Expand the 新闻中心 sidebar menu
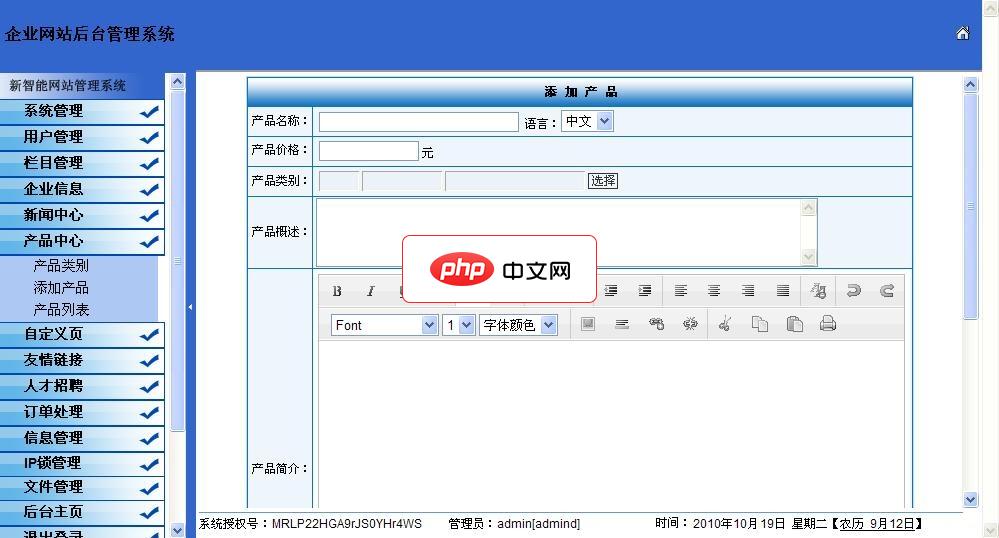 (82, 215)
